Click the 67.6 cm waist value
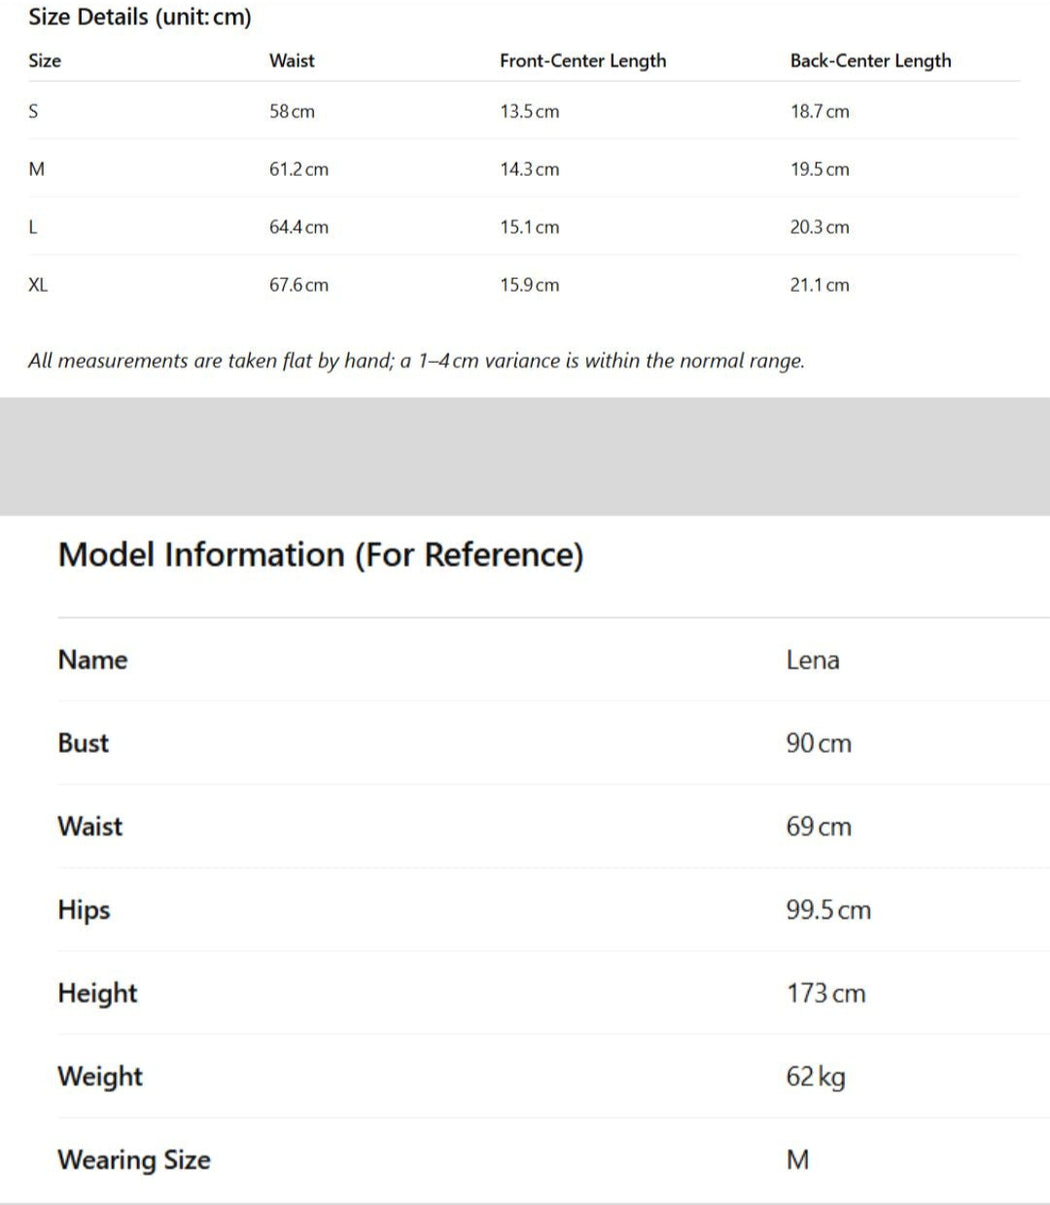Viewport: 1050px width, 1205px height. point(298,285)
